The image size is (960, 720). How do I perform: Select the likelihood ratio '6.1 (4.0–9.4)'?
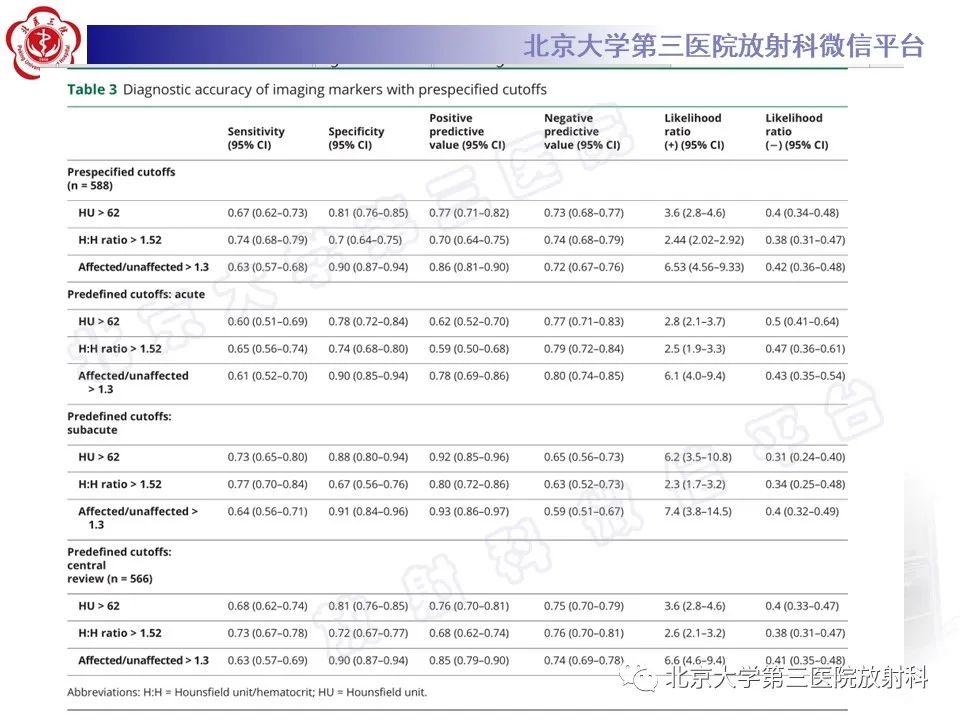[695, 375]
